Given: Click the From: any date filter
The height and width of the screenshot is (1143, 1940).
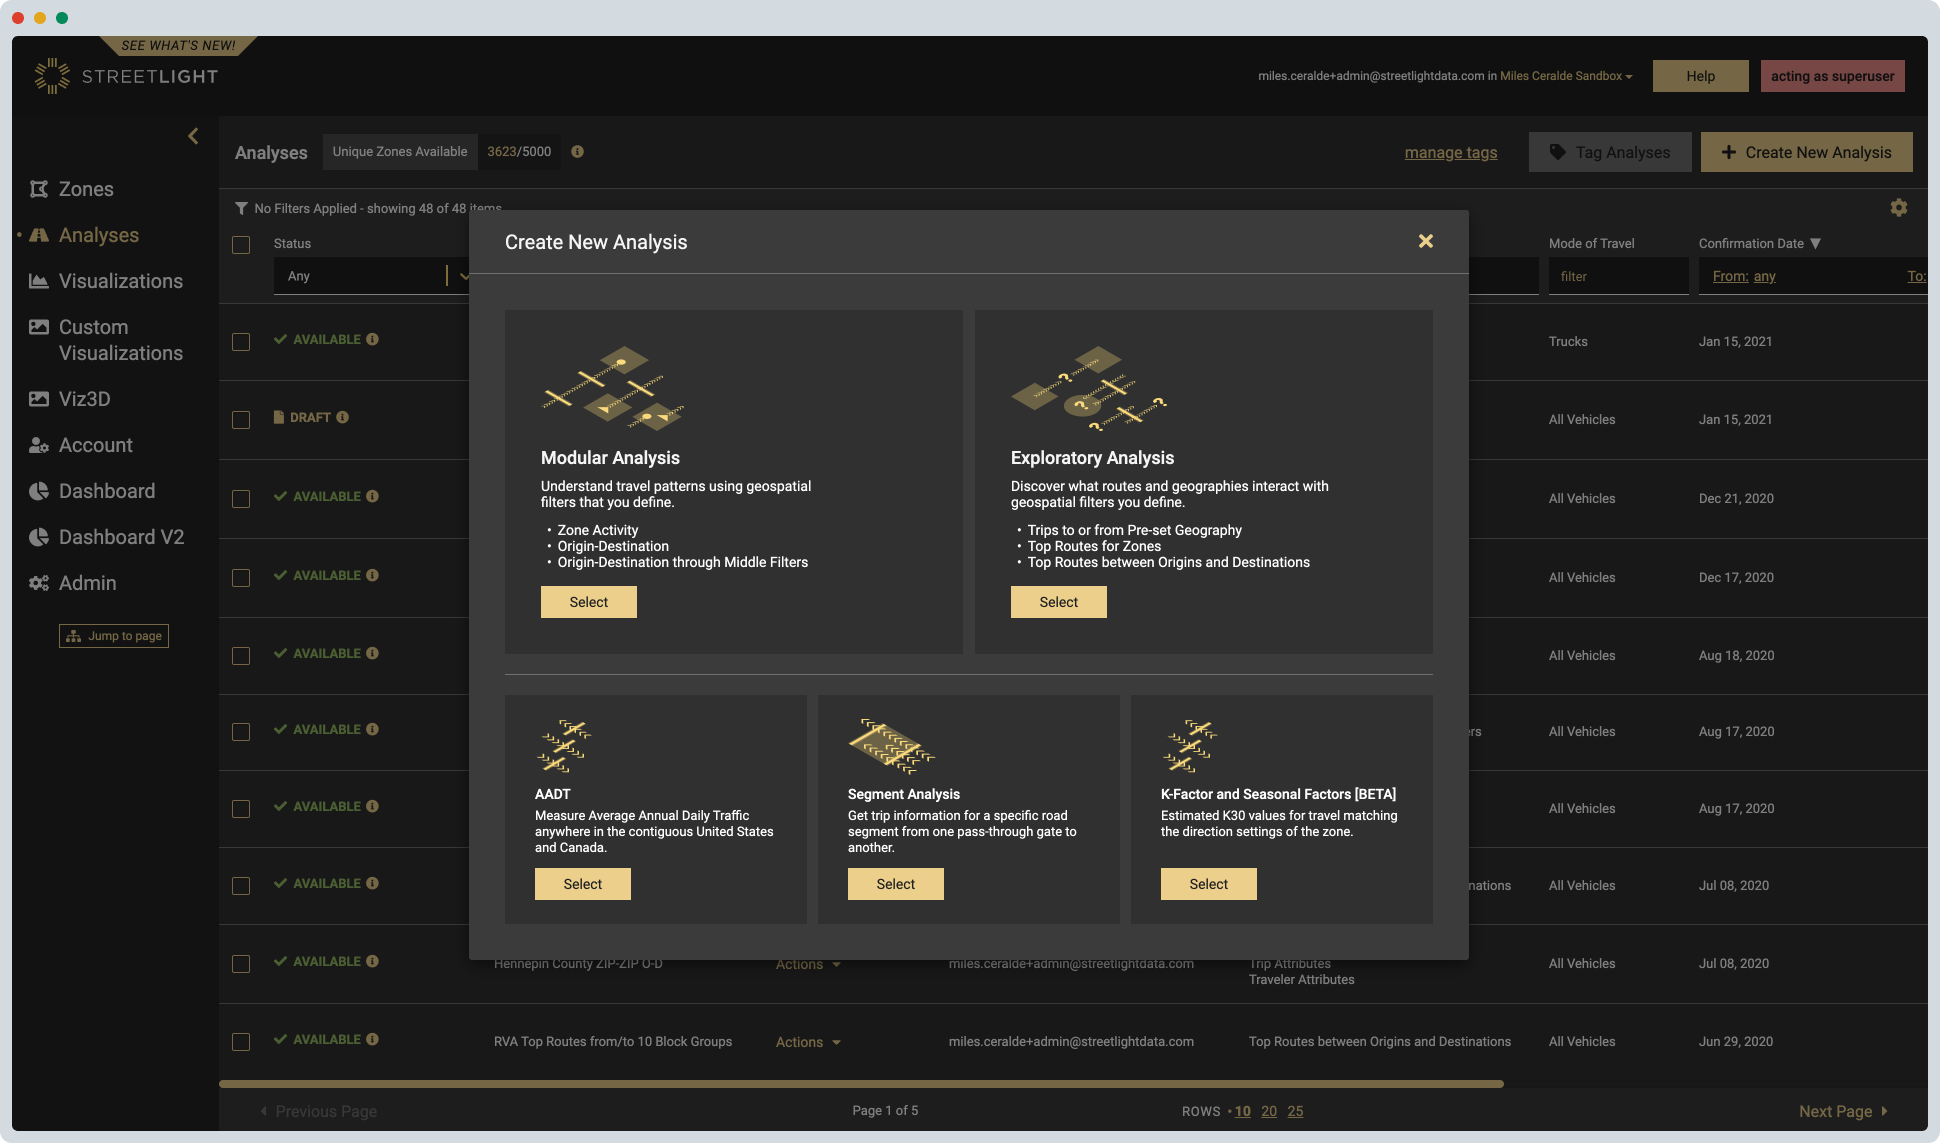Looking at the screenshot, I should pyautogui.click(x=1744, y=276).
